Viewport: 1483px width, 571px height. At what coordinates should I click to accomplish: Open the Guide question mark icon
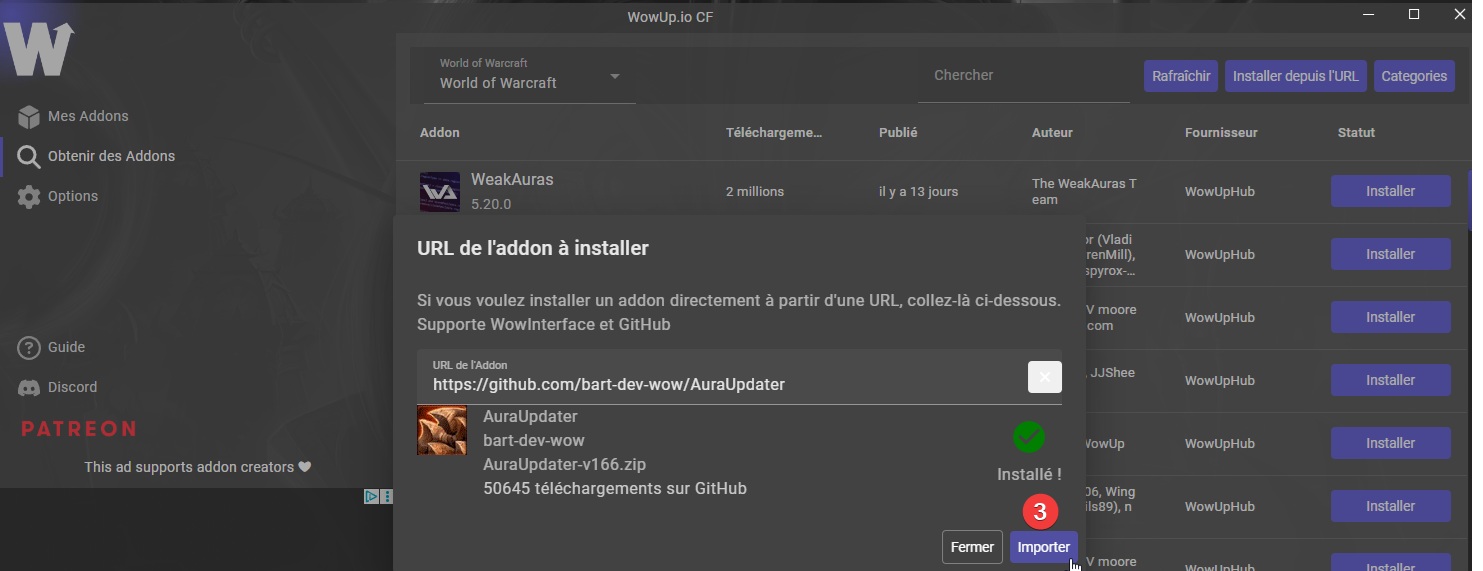tap(28, 347)
